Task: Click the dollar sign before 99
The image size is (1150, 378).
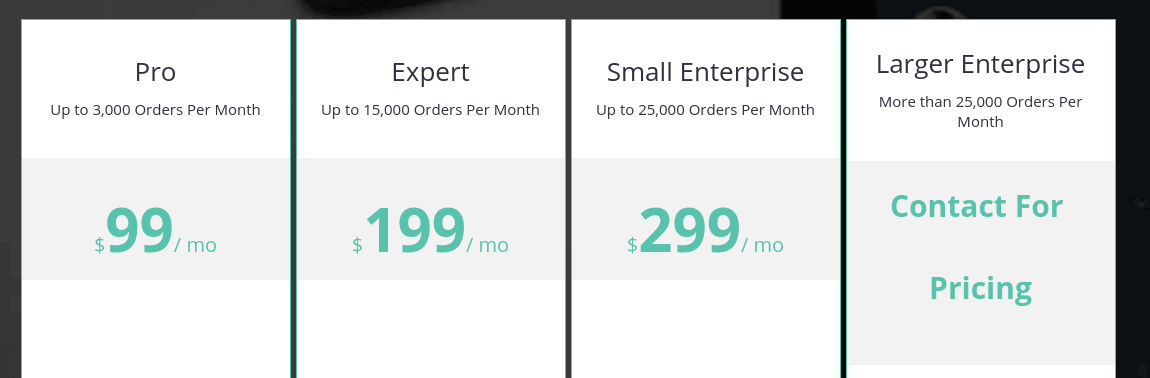Action: [x=100, y=245]
